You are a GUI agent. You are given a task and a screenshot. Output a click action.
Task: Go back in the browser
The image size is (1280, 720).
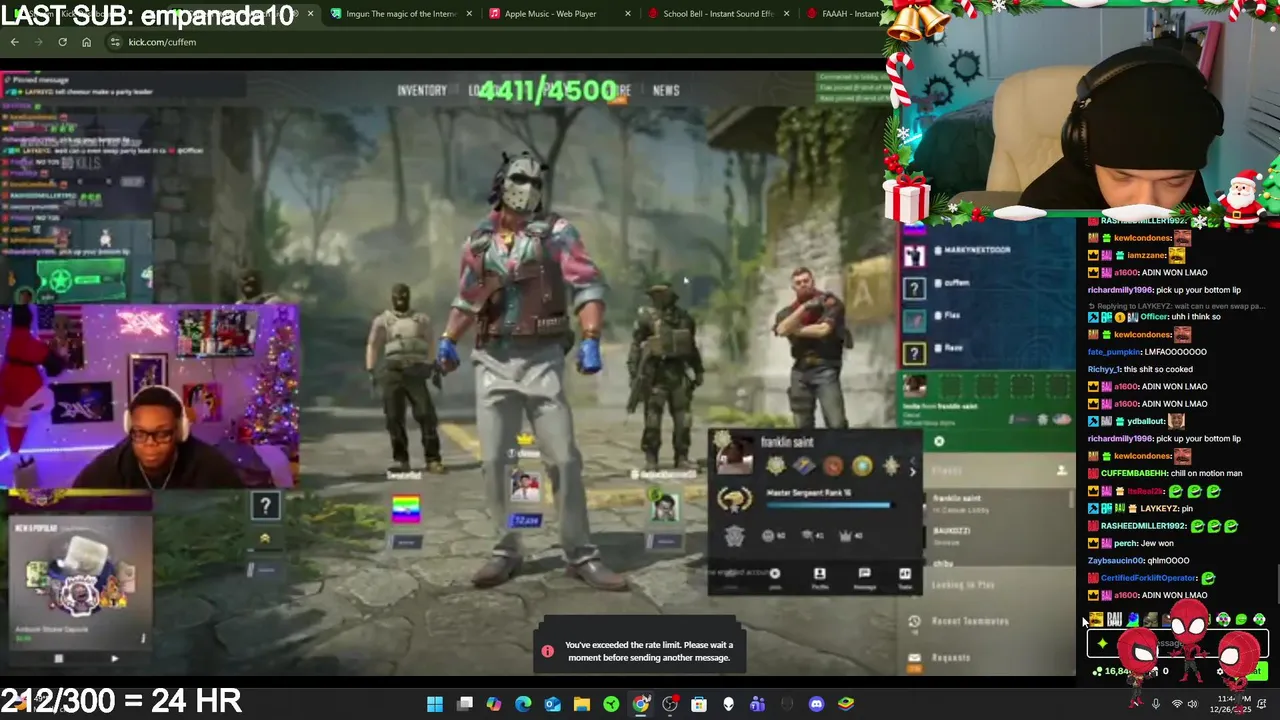click(x=14, y=42)
